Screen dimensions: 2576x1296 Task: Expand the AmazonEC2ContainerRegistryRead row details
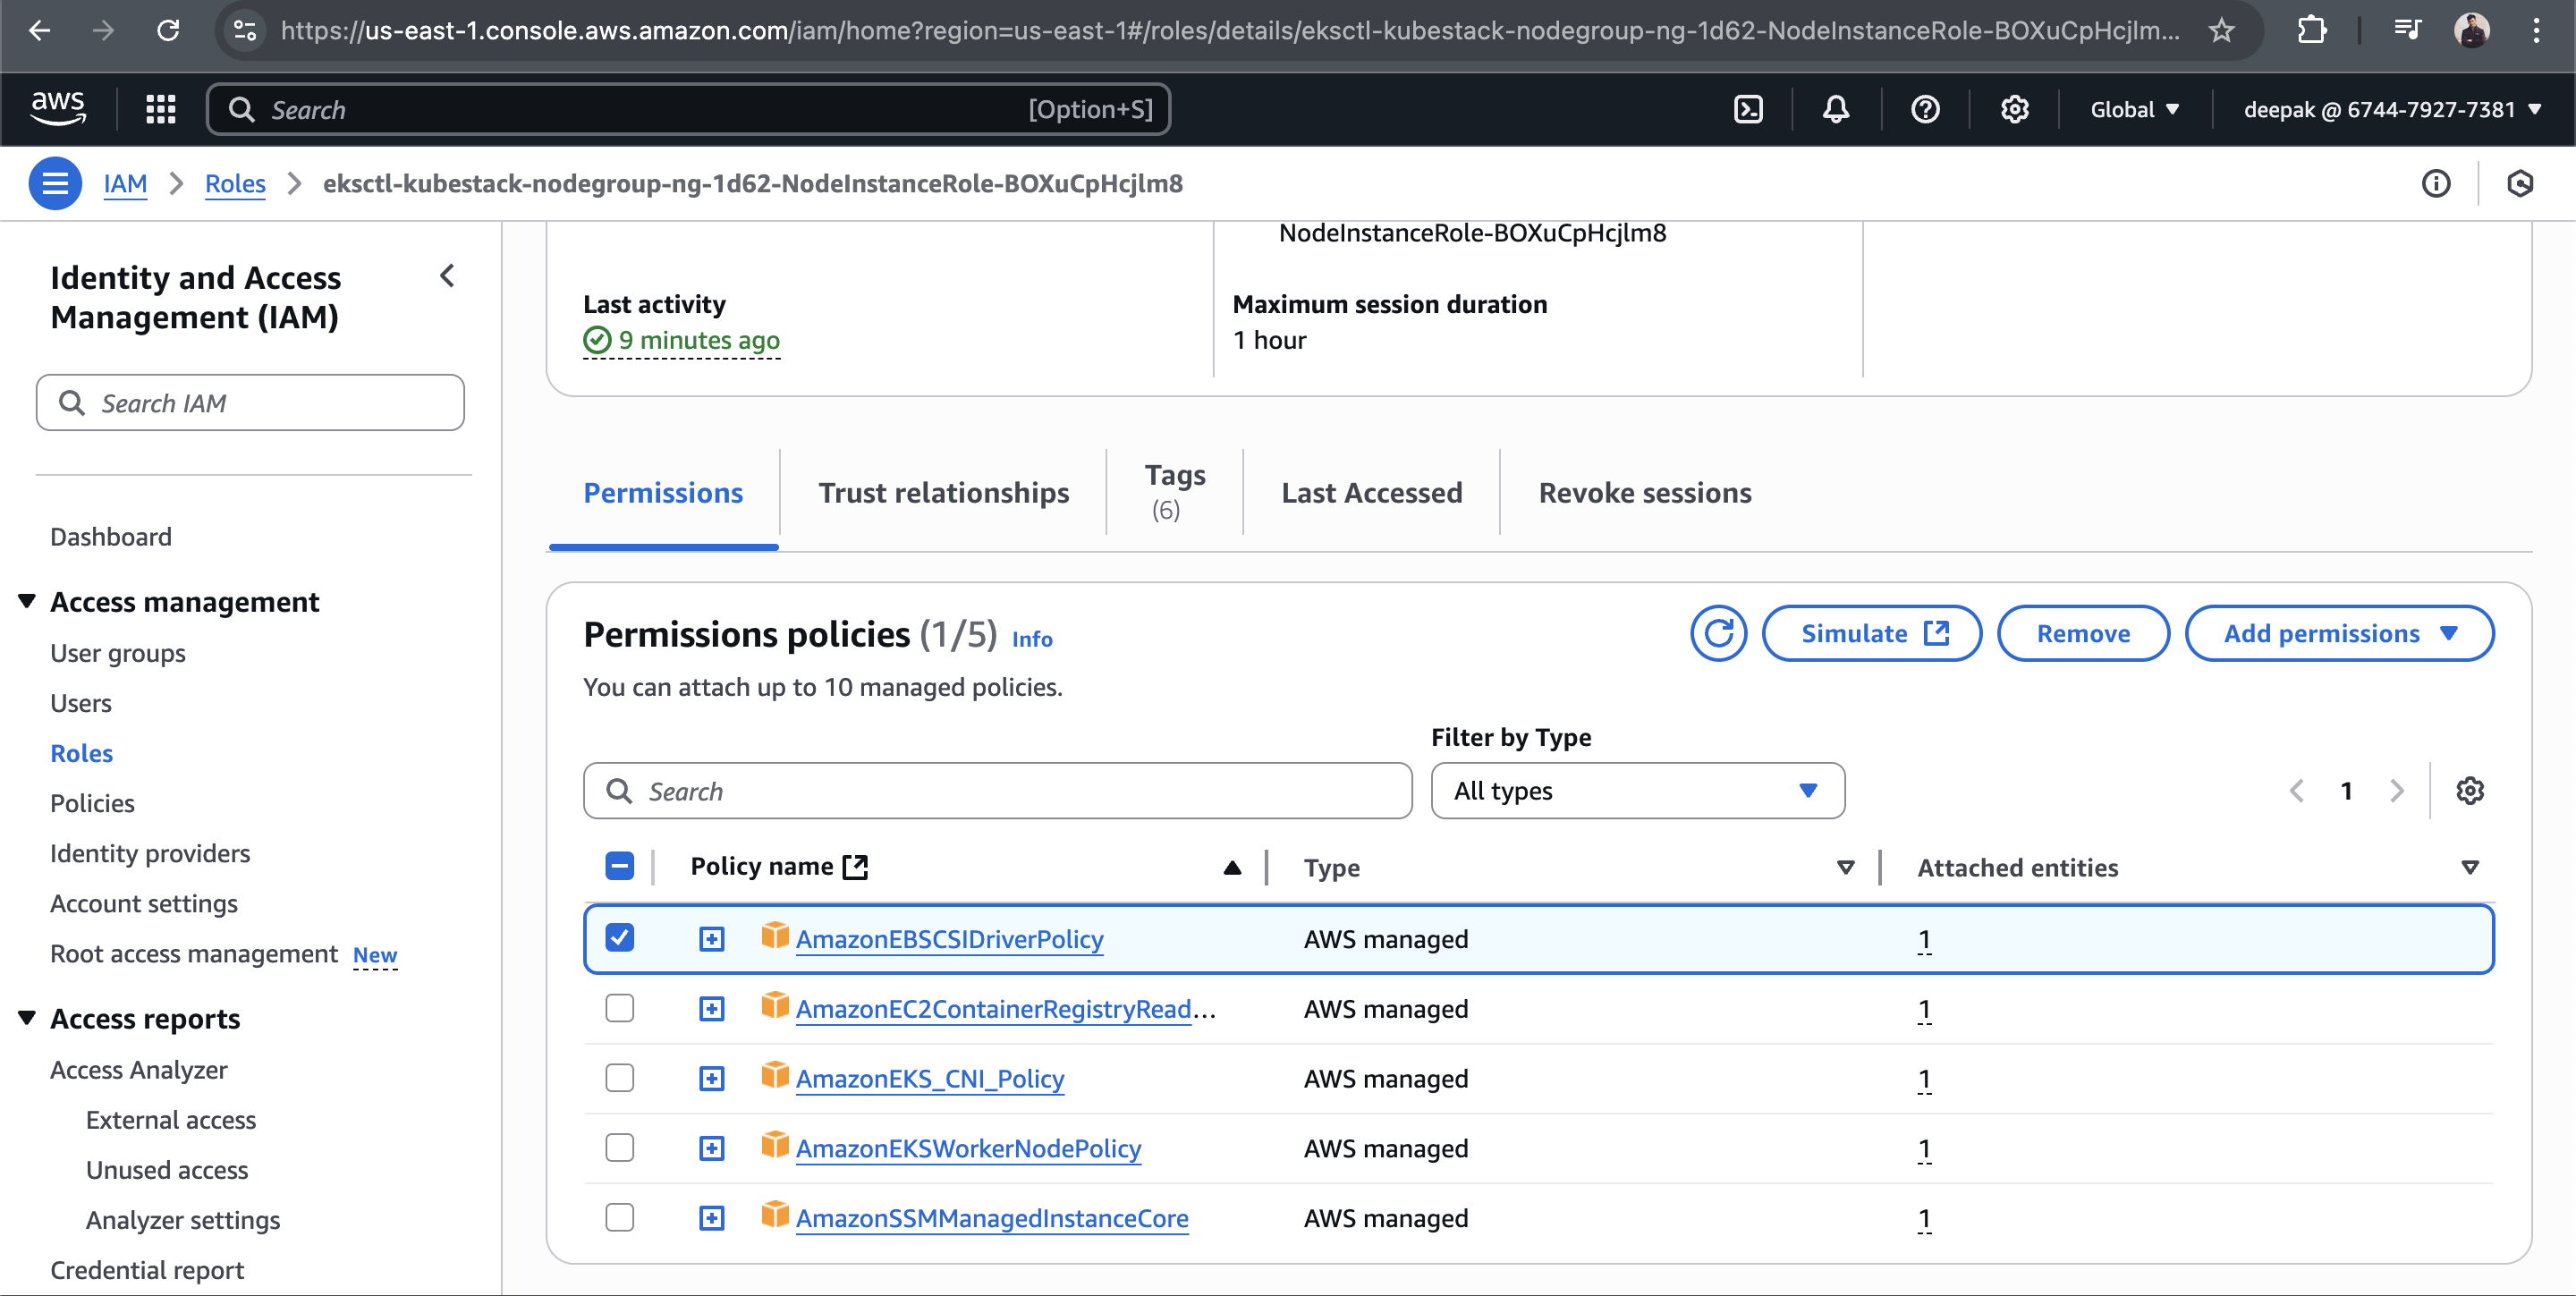point(711,1009)
